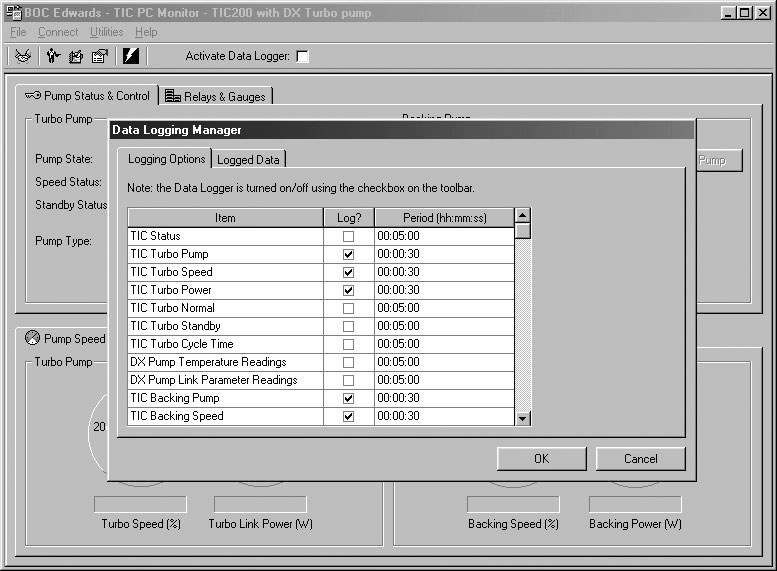Toggle TIC Turbo Power log checkbox
The height and width of the screenshot is (571, 777).
pyautogui.click(x=348, y=290)
